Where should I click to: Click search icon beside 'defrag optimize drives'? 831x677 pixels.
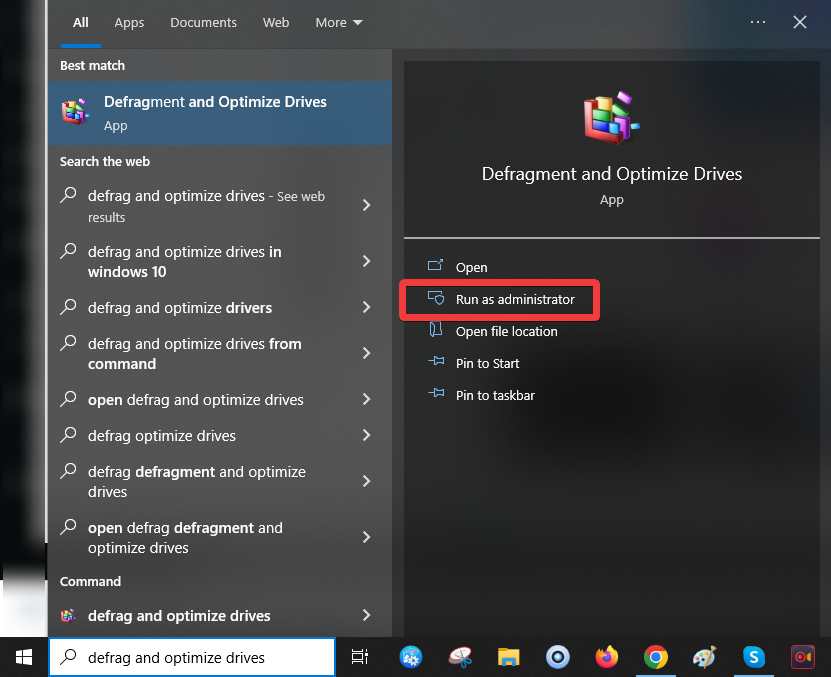click(68, 434)
